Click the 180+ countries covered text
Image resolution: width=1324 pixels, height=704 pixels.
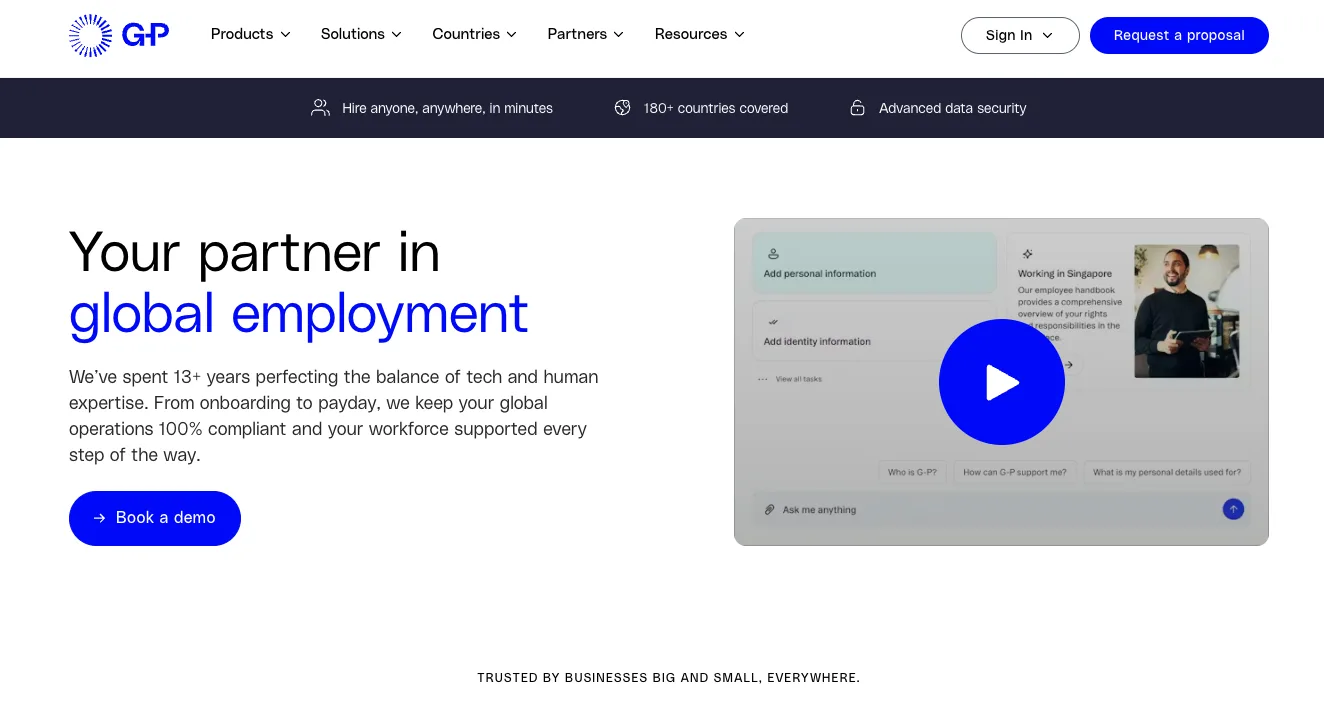click(x=716, y=108)
